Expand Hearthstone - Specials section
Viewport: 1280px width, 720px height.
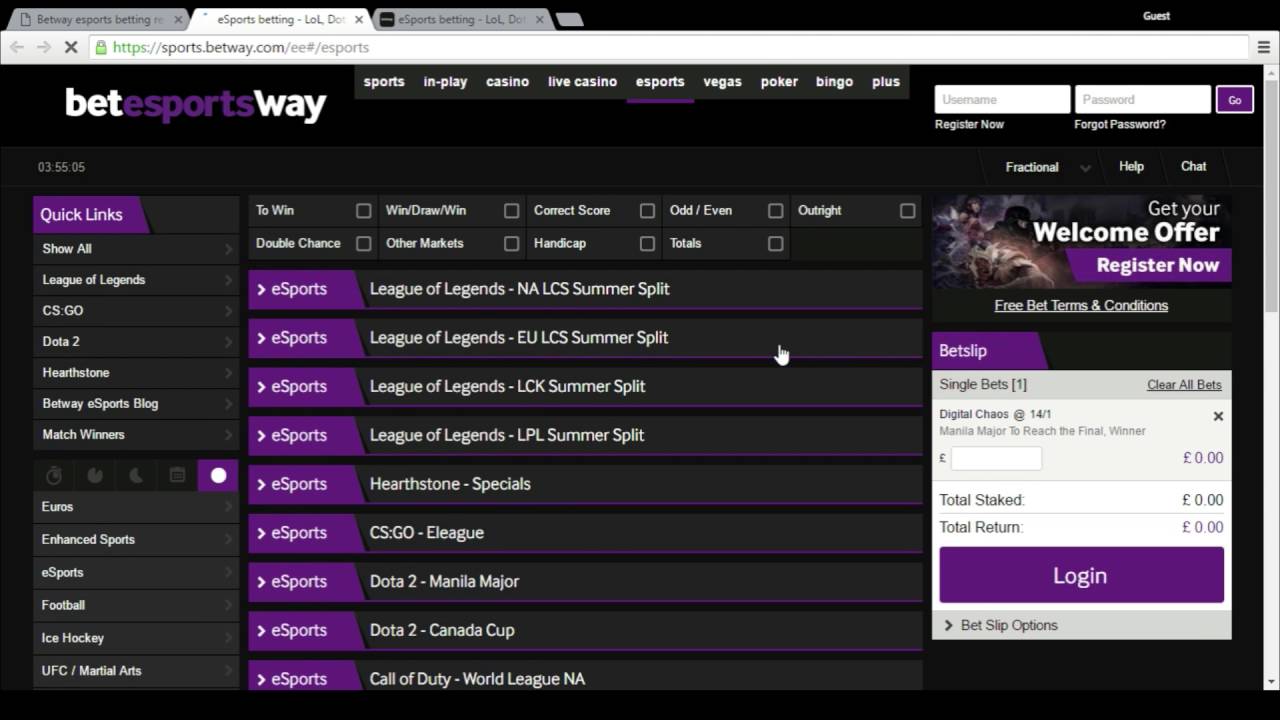[x=585, y=484]
